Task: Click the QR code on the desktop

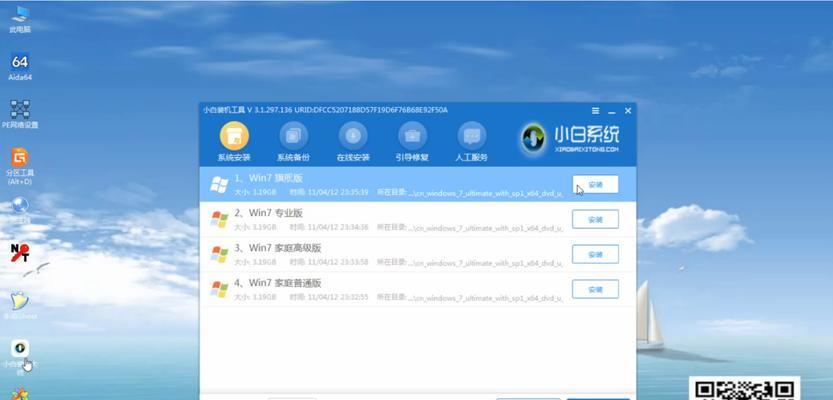Action: coord(744,389)
